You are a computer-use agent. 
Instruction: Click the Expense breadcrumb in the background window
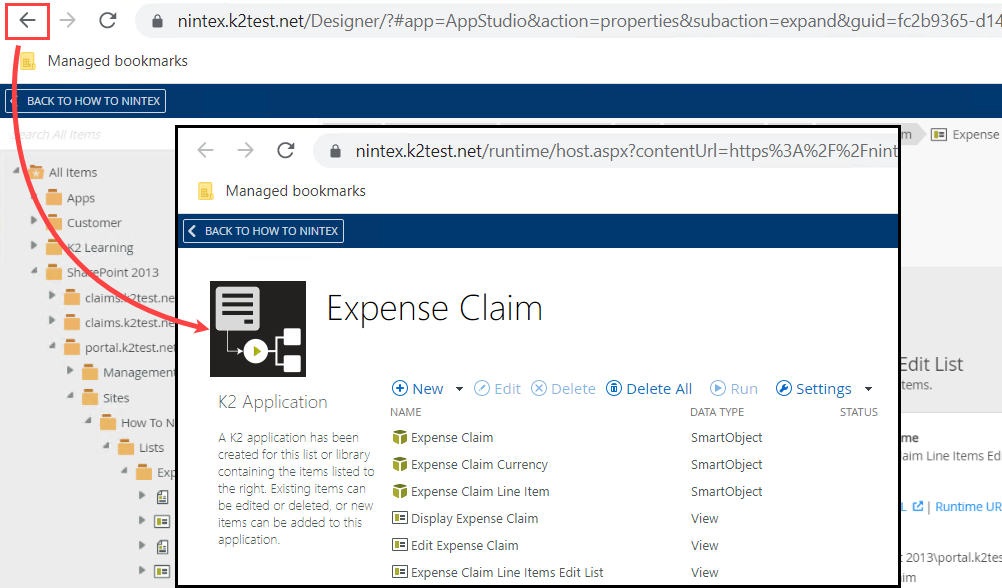966,134
